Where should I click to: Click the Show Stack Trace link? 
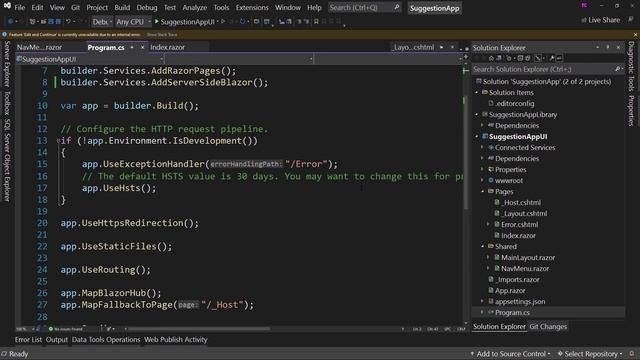point(162,35)
